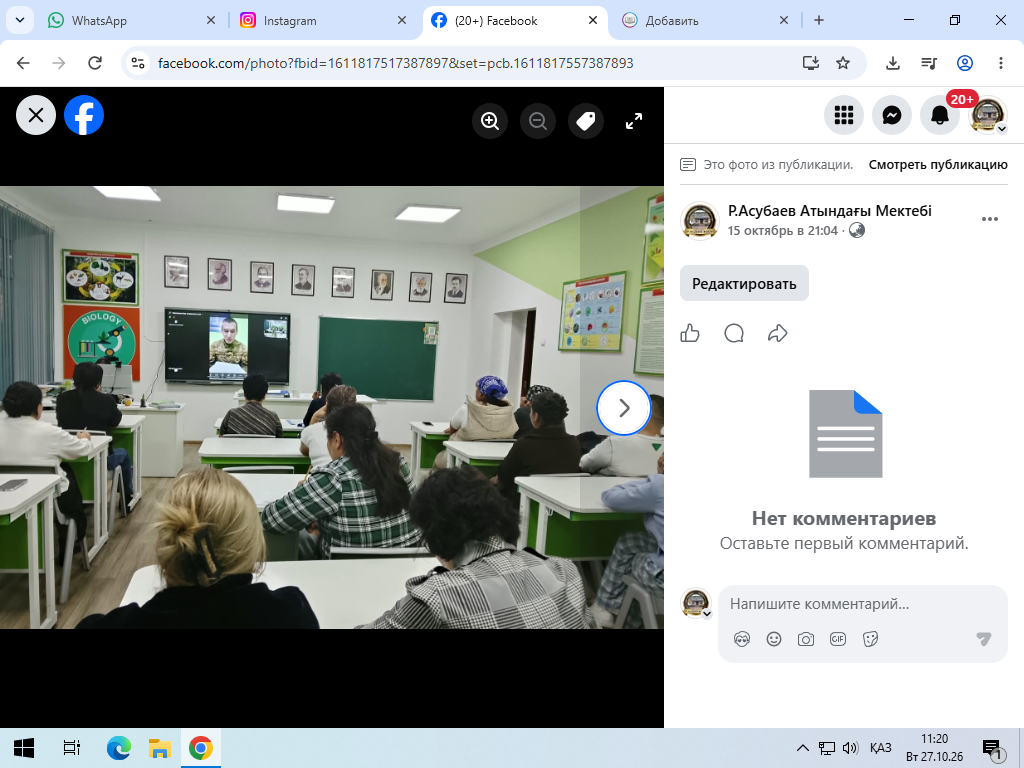This screenshot has height=768, width=1024.
Task: Open Р.Асубаев Атындағы Мектебі page name
Action: [x=829, y=211]
